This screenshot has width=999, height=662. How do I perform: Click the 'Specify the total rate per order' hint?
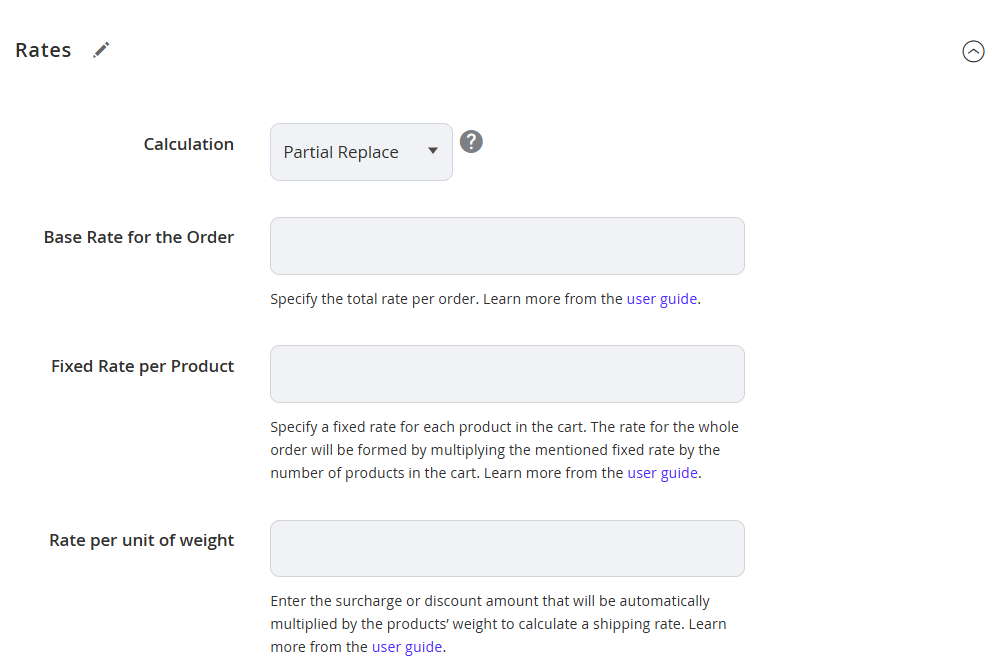tap(485, 299)
